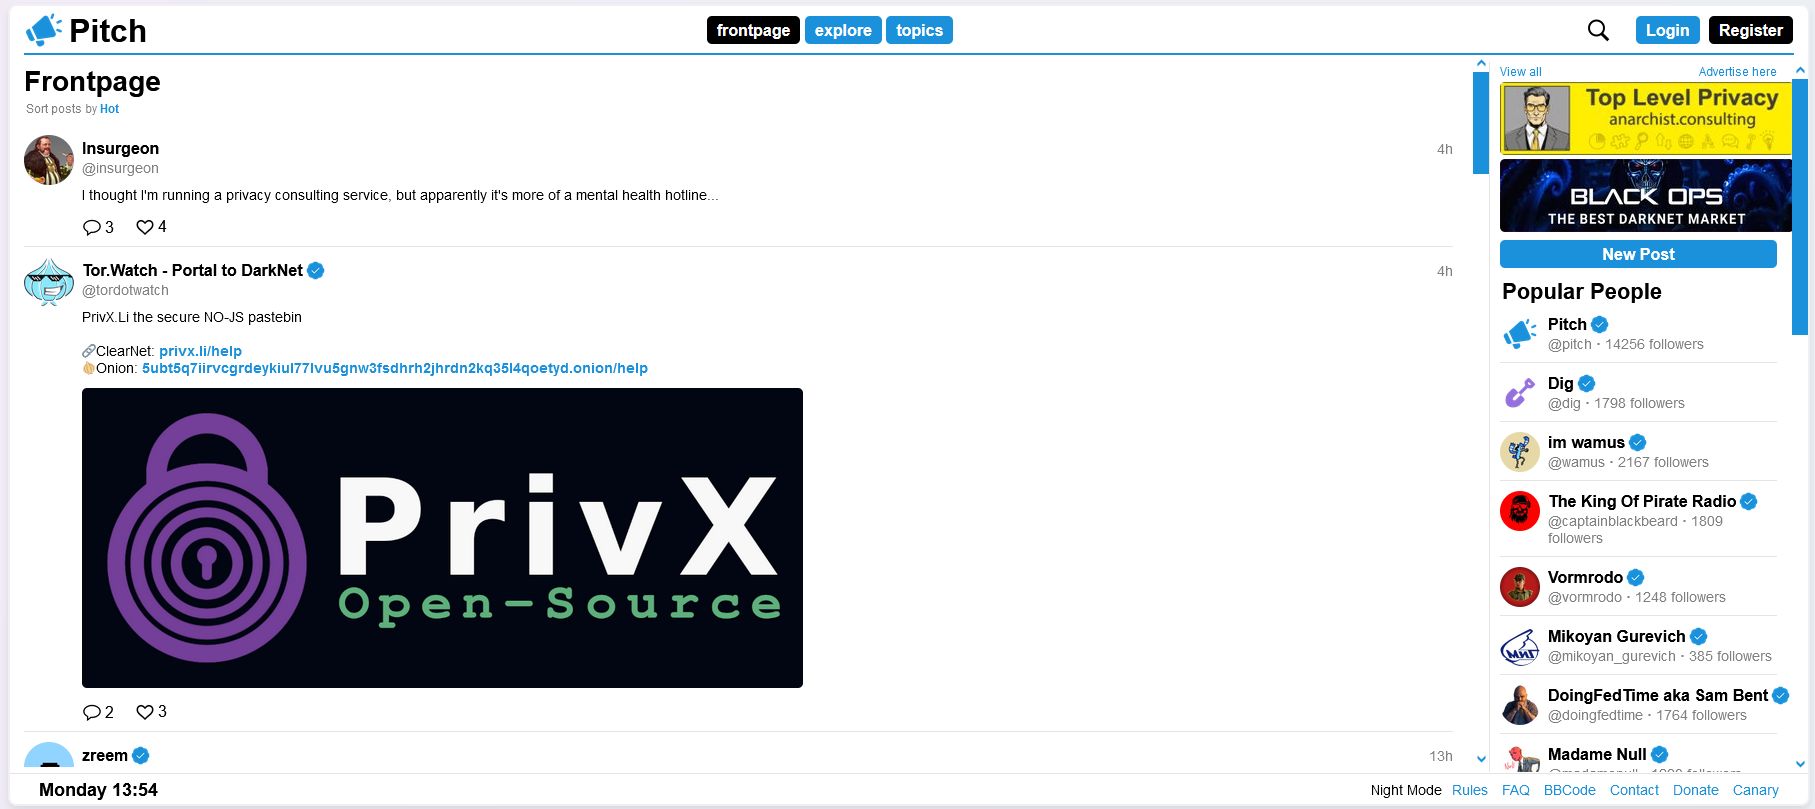Switch to the explore tab
This screenshot has height=809, width=1815.
[843, 30]
